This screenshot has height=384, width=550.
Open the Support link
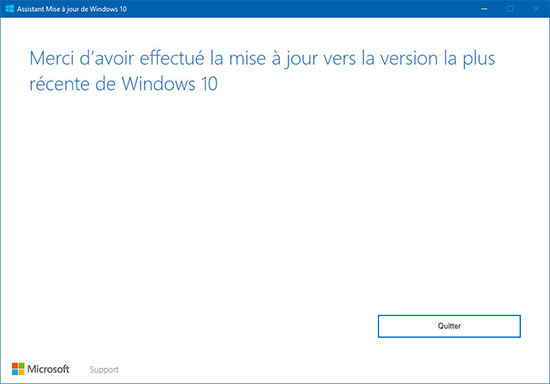pos(104,370)
